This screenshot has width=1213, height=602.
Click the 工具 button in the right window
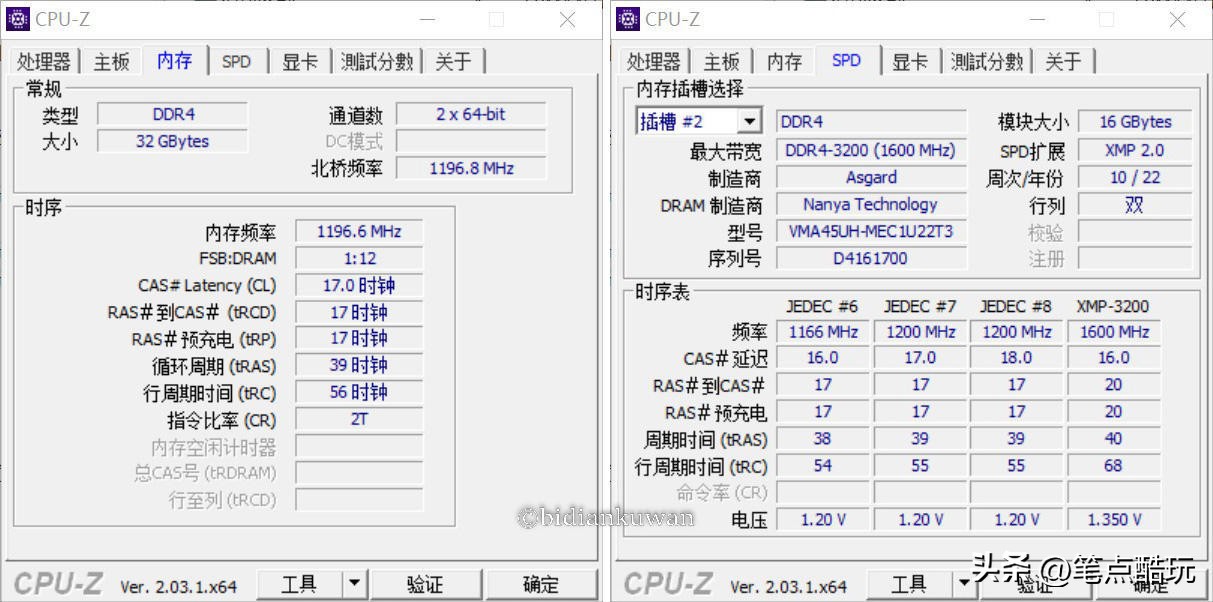click(908, 584)
